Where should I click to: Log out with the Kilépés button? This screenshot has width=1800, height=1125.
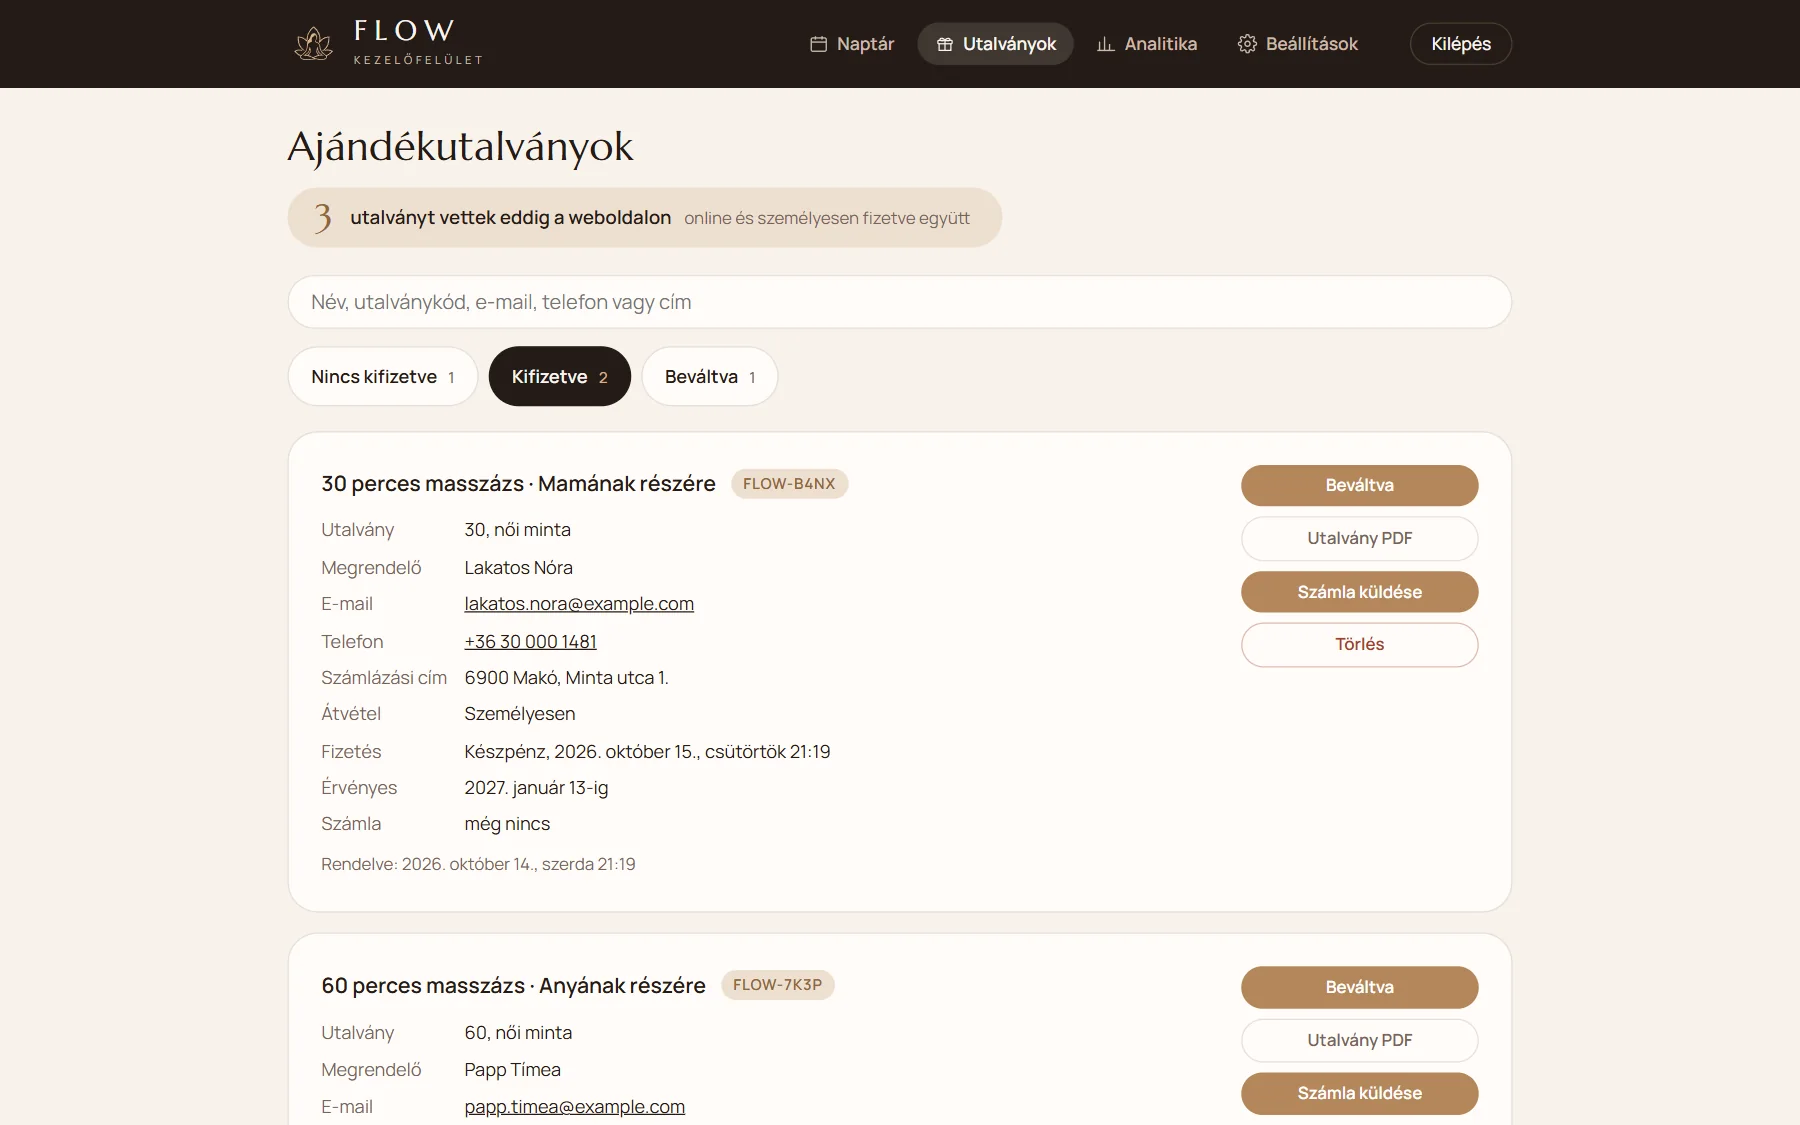click(1460, 44)
